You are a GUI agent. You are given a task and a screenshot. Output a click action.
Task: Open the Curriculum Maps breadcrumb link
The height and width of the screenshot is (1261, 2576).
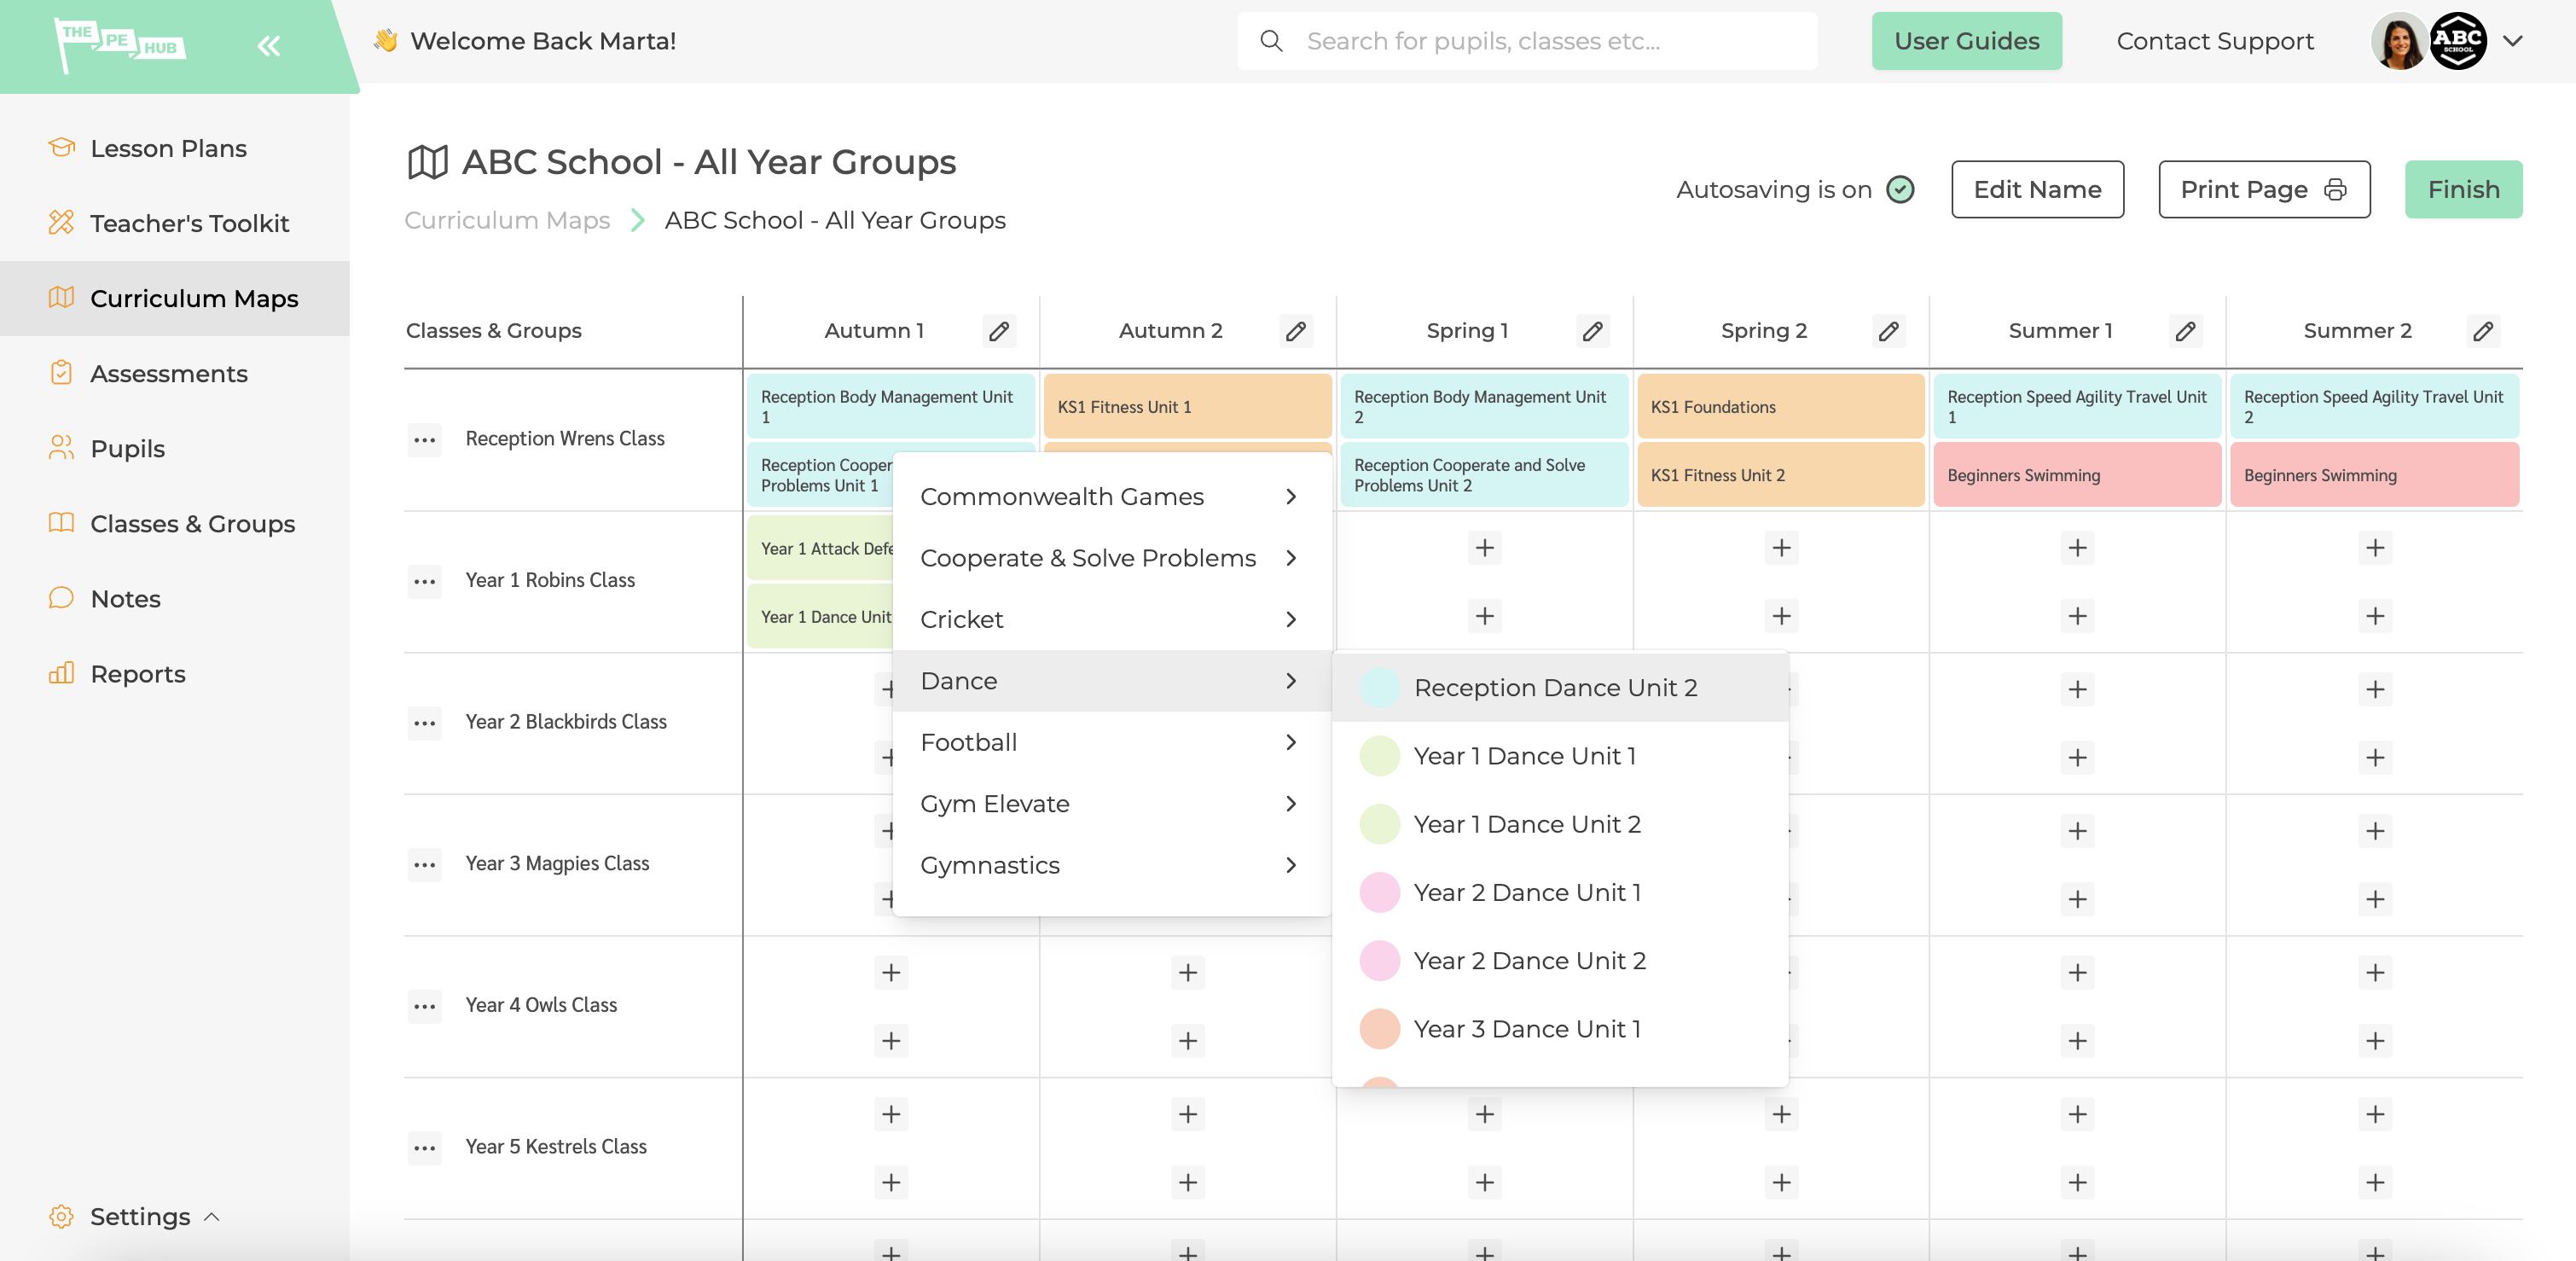(507, 220)
